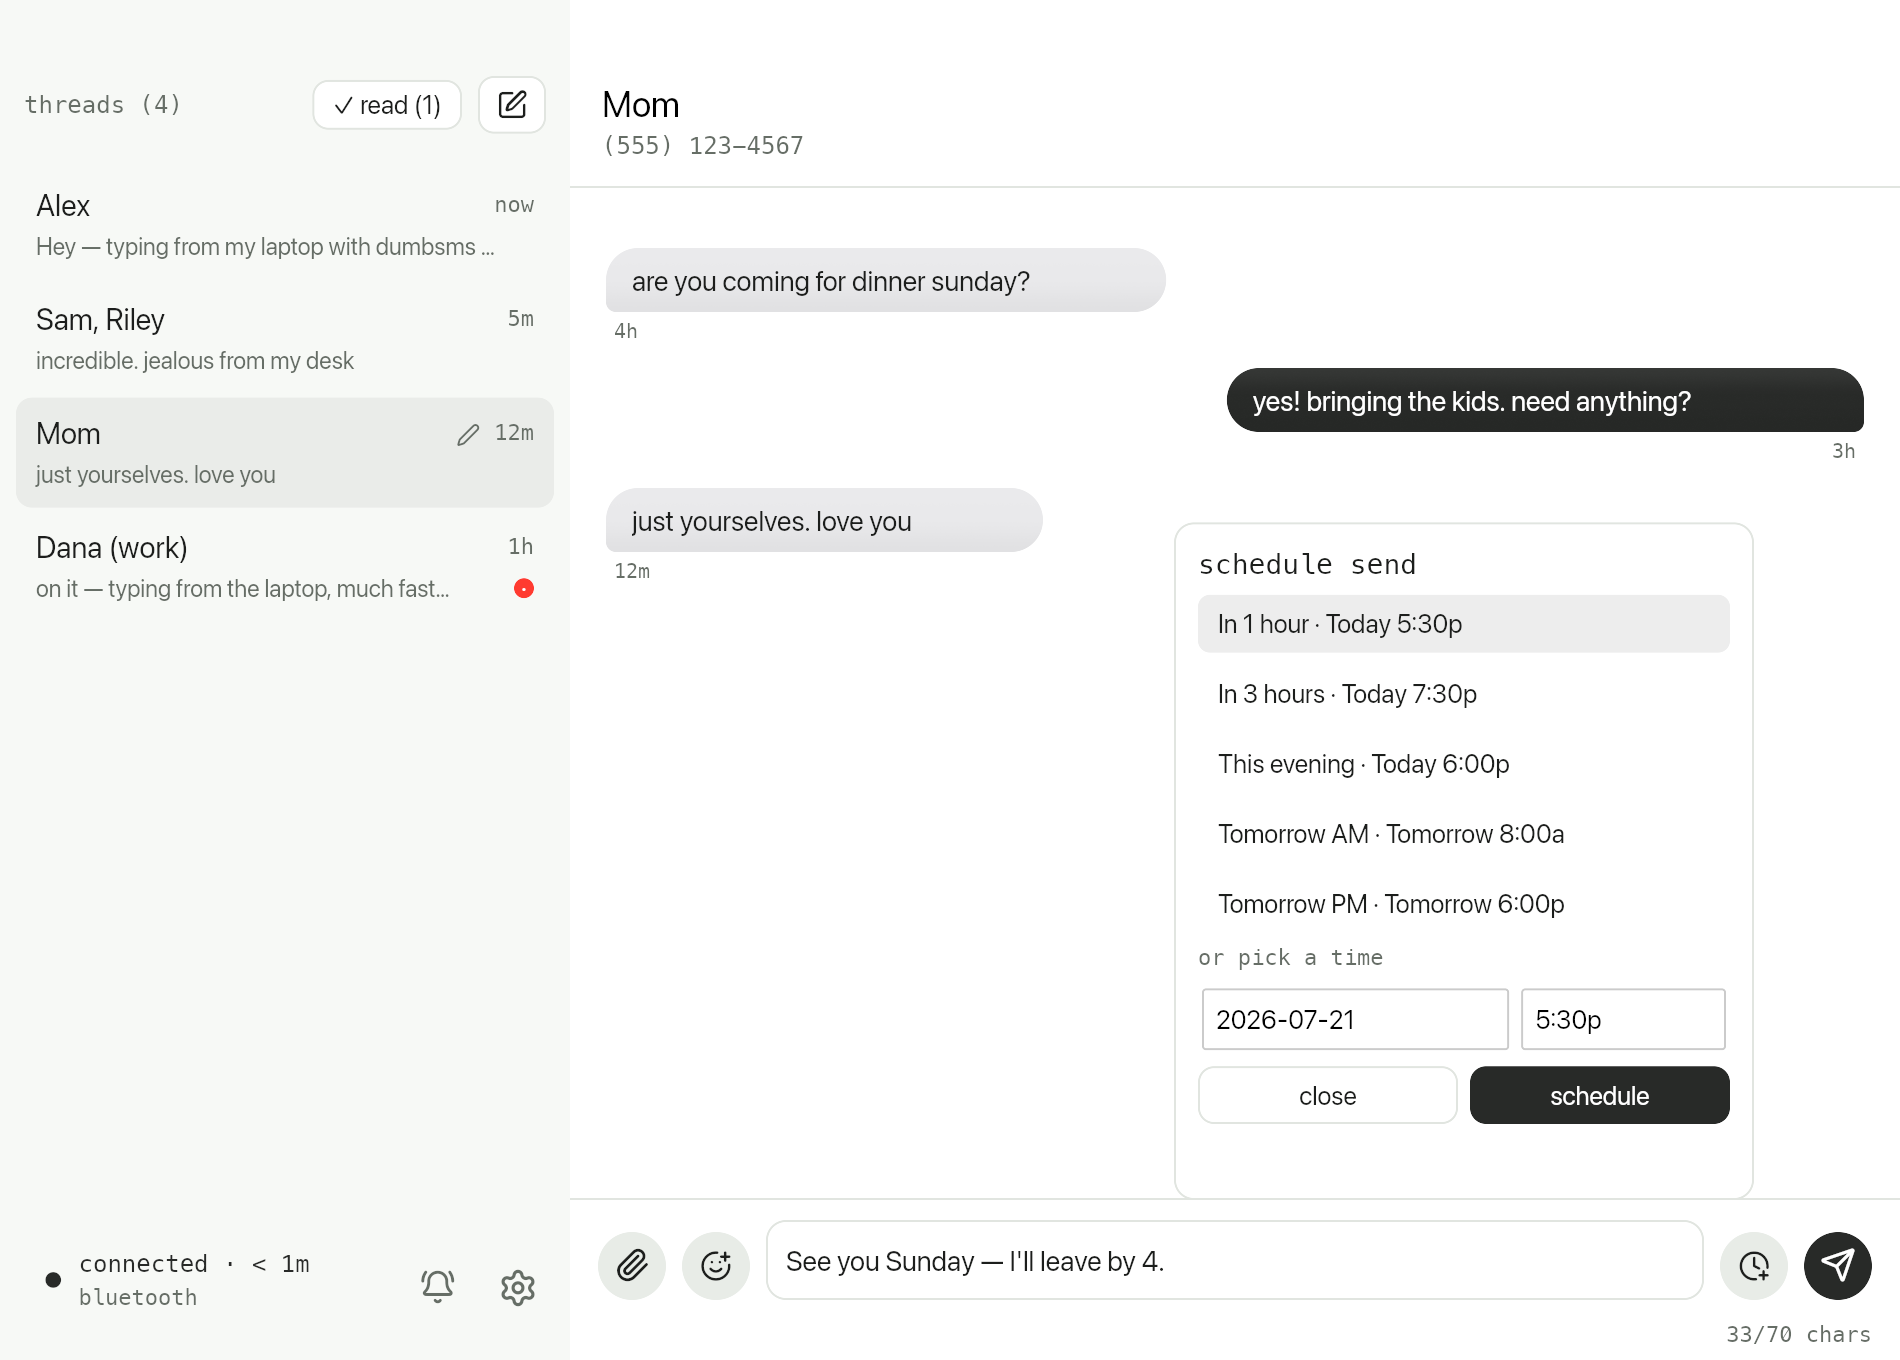
Task: Click the message 'are you coming for dinner sunday?'
Action: tap(885, 281)
